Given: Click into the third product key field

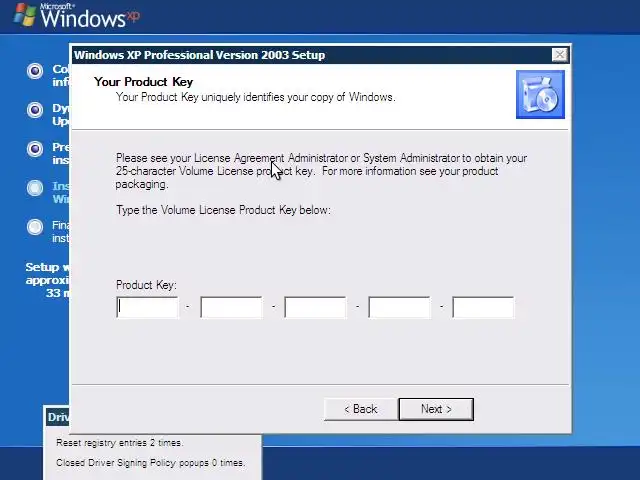Looking at the screenshot, I should (x=315, y=307).
